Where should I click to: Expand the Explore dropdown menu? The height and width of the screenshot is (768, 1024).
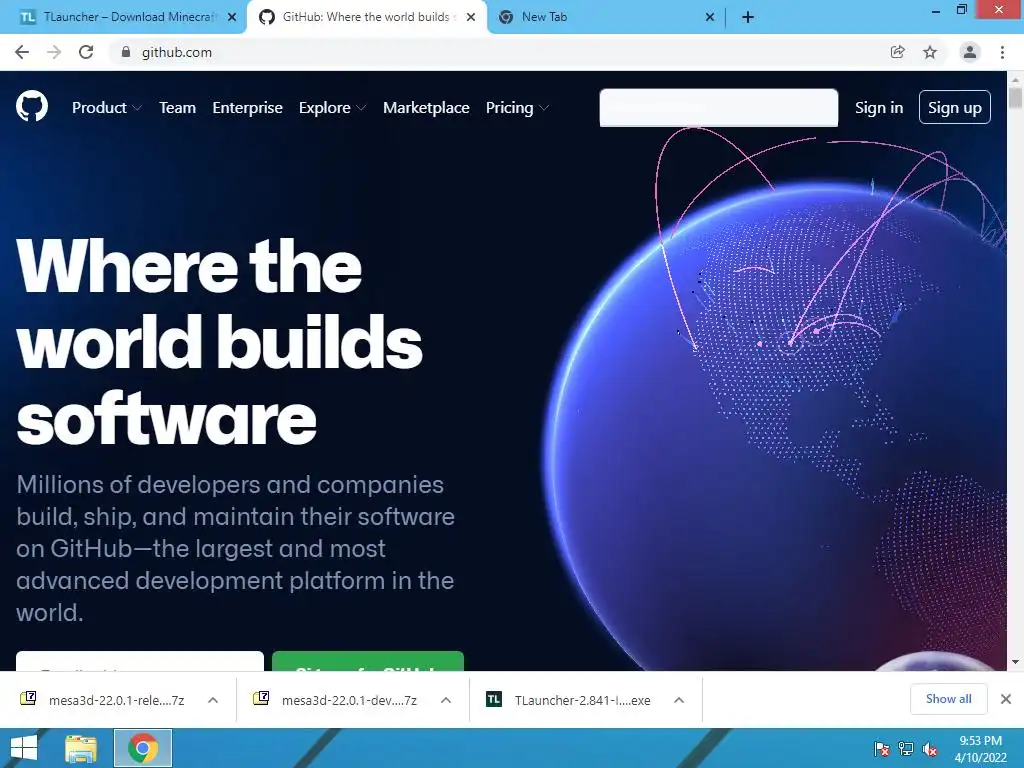[332, 108]
